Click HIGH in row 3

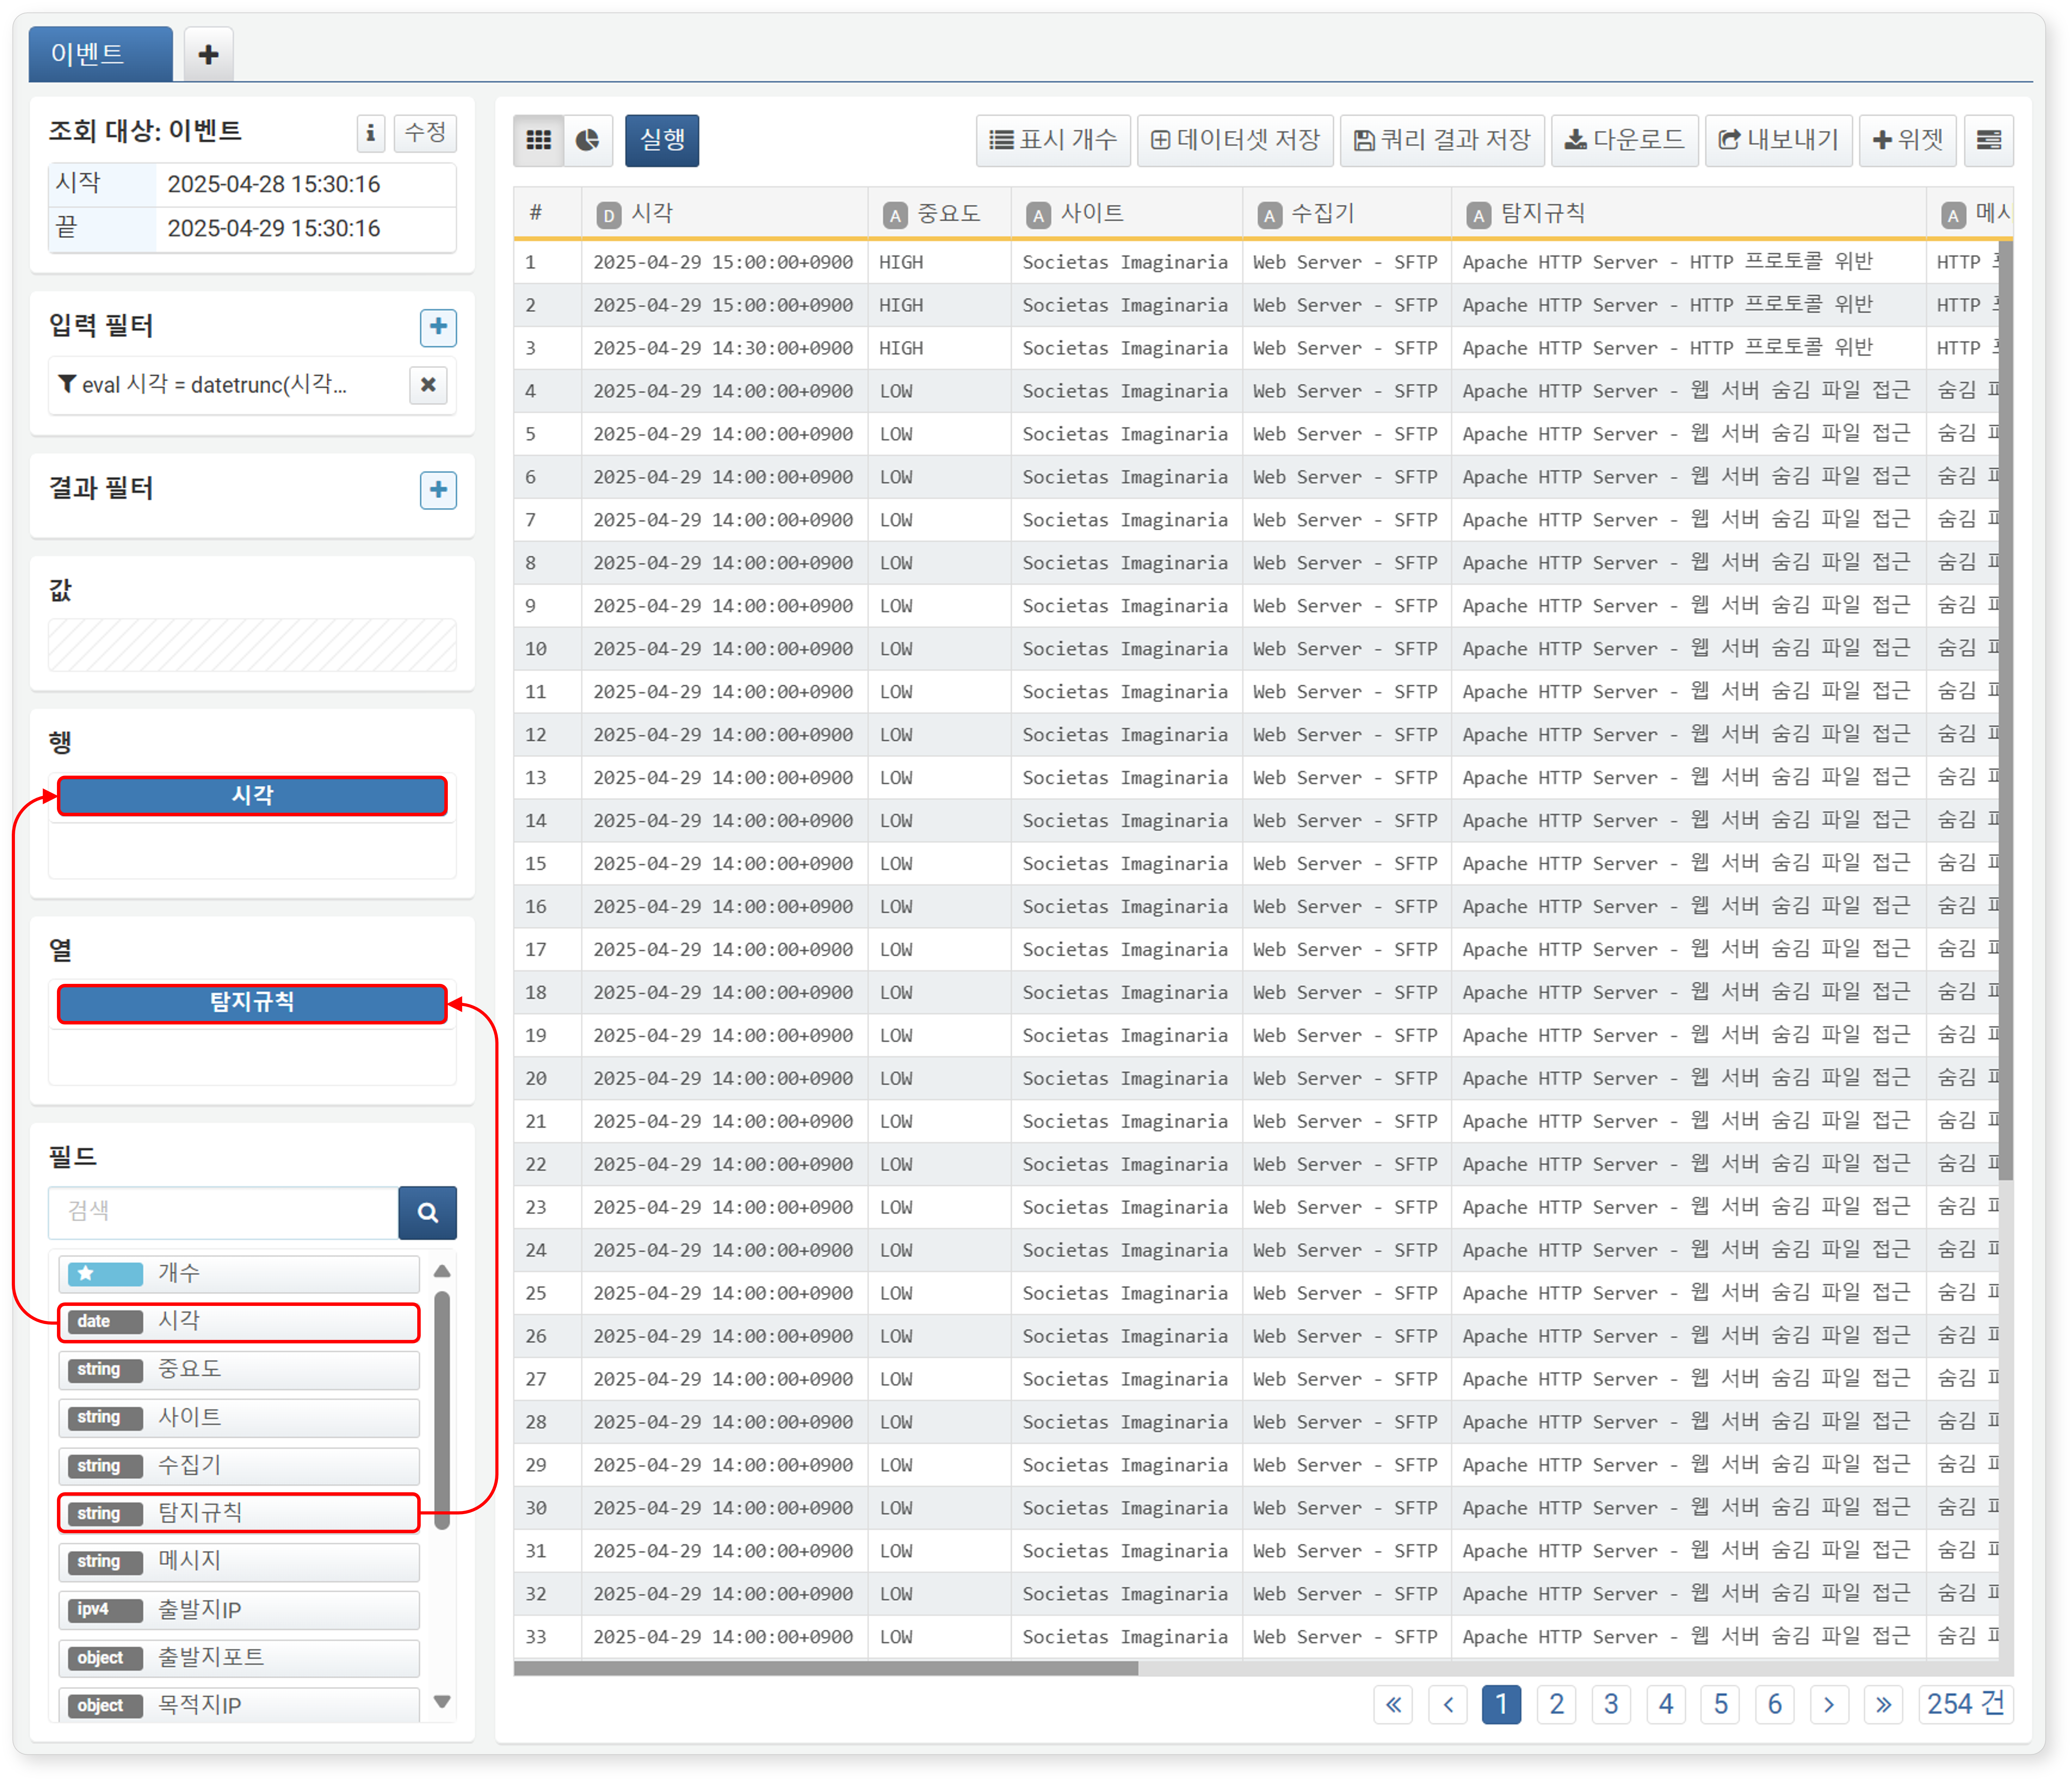(901, 348)
